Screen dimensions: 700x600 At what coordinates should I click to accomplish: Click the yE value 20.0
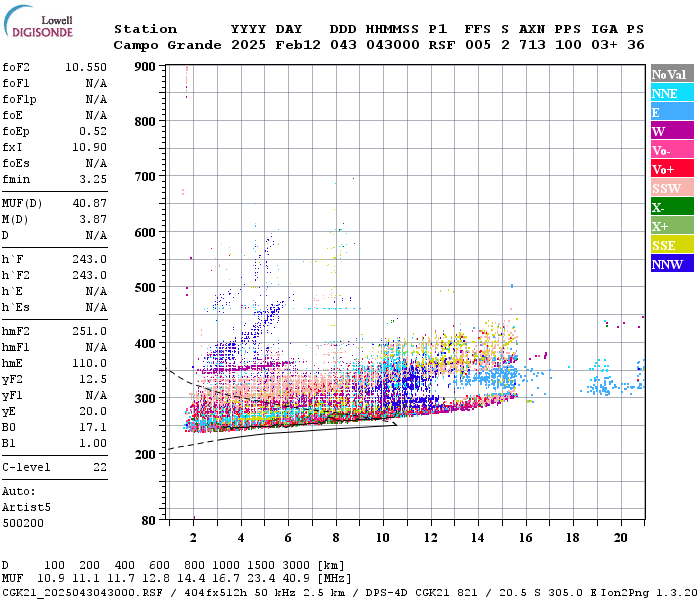click(93, 412)
